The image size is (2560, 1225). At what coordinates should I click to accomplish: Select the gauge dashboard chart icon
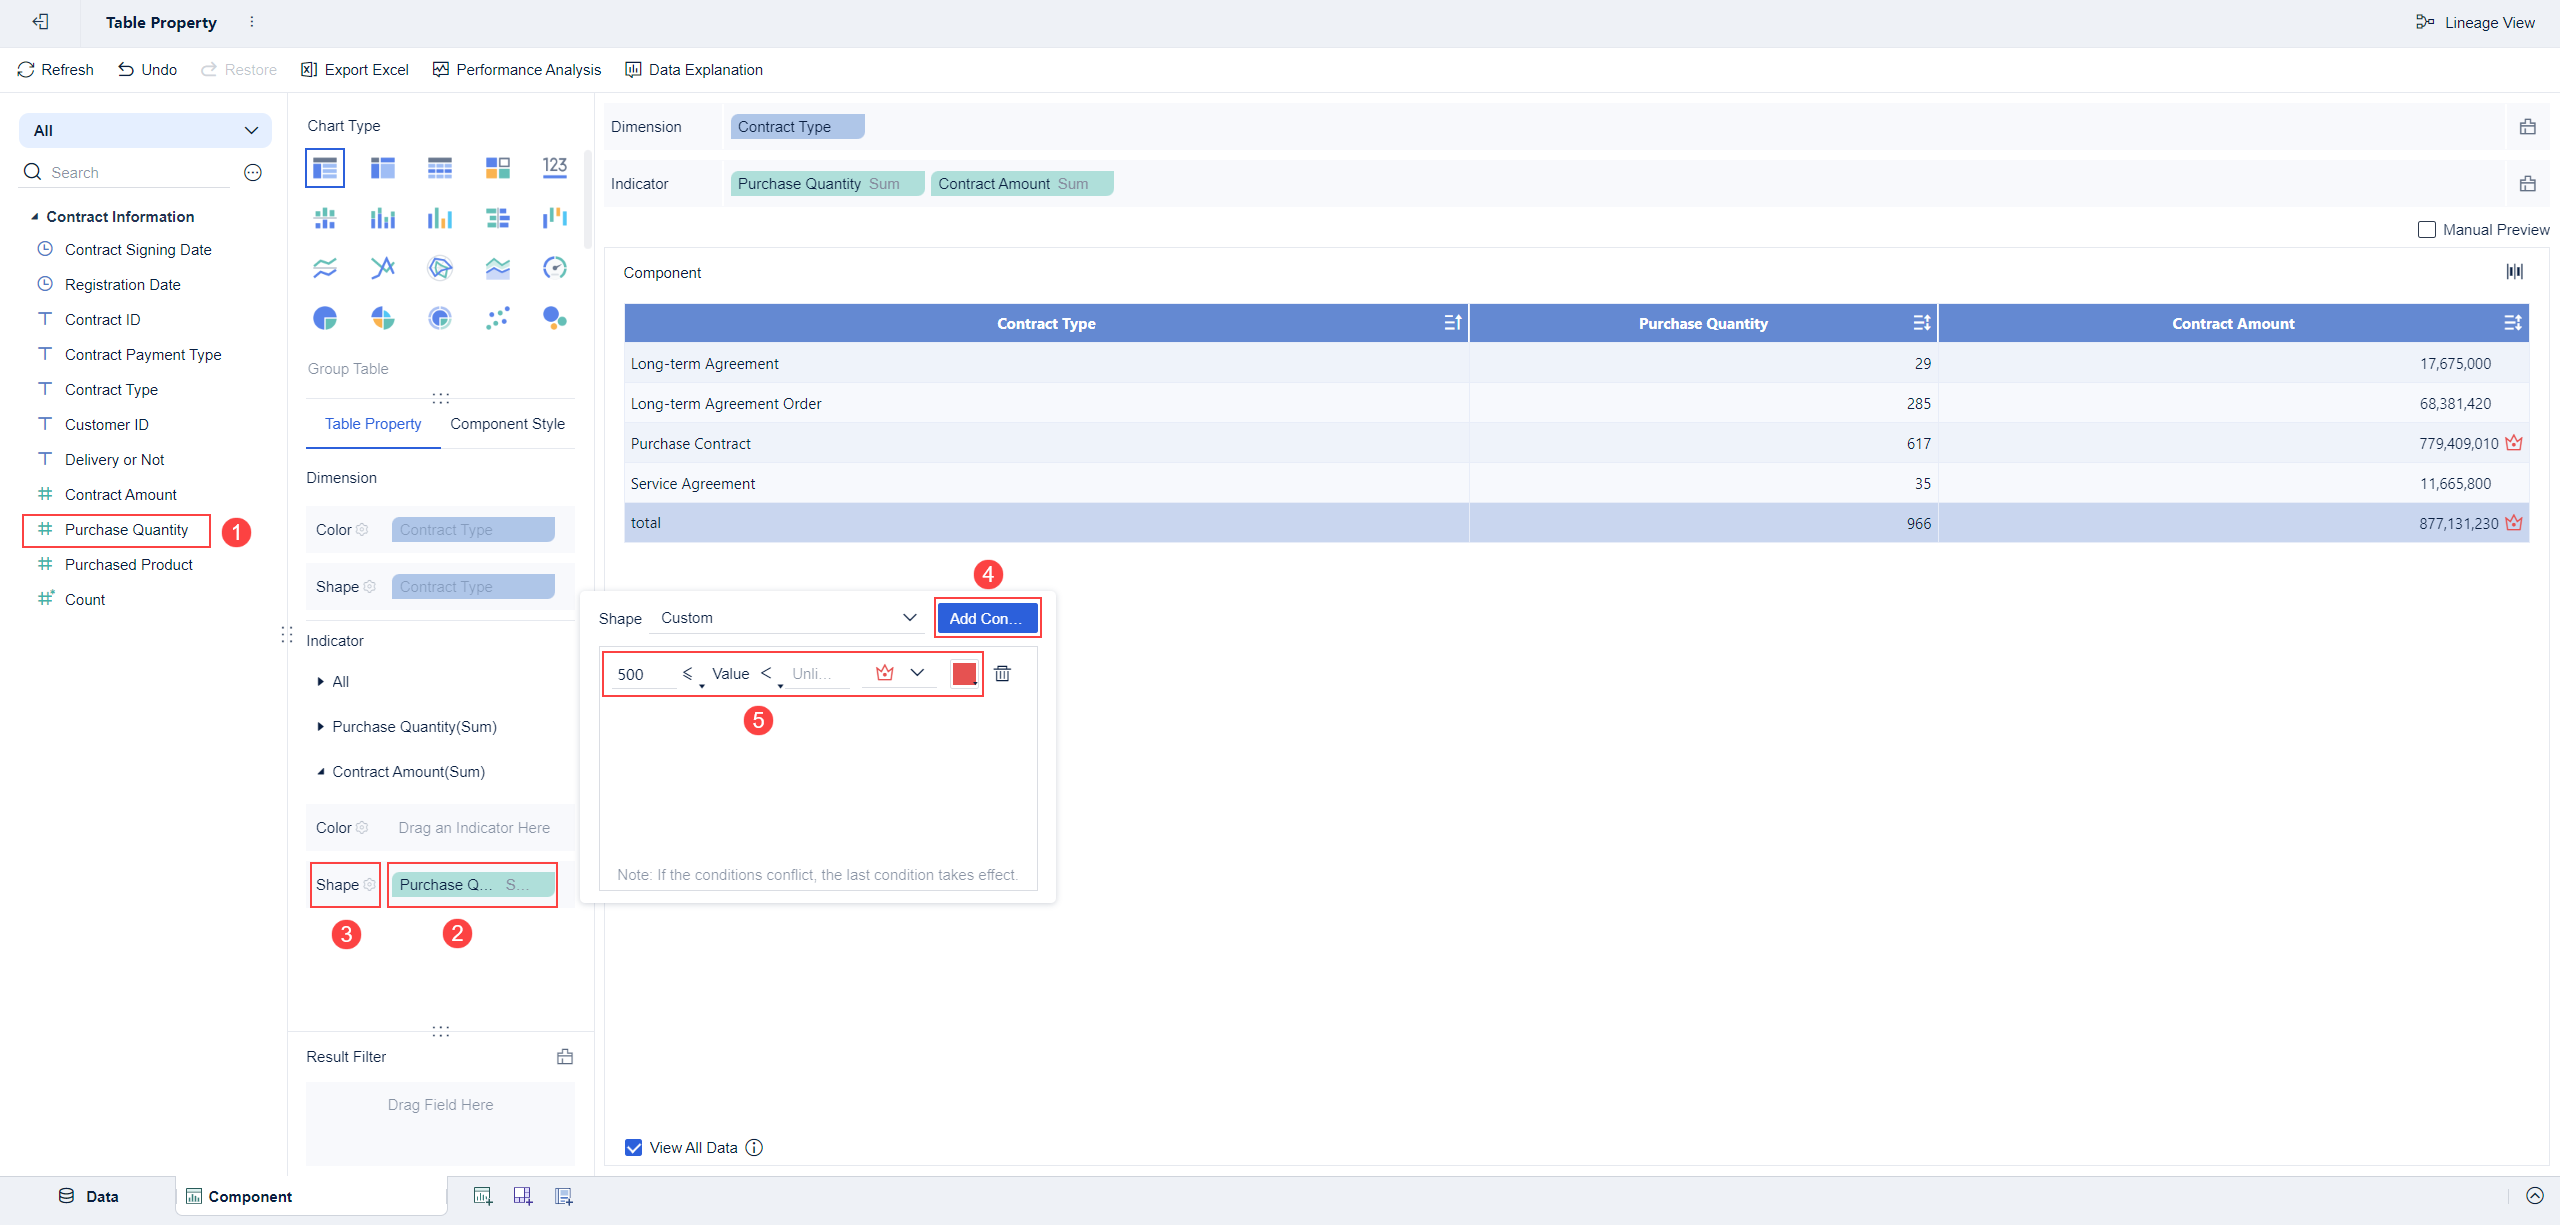click(x=555, y=268)
